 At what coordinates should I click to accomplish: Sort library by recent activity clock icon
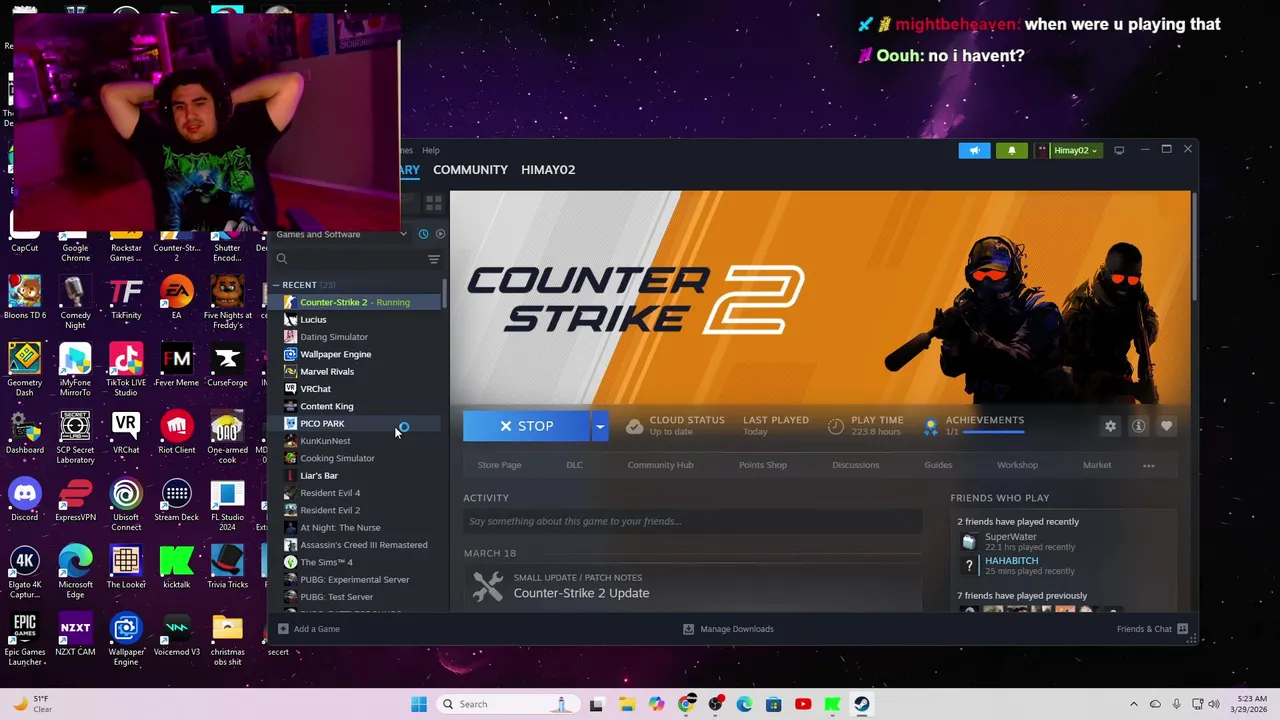click(423, 234)
